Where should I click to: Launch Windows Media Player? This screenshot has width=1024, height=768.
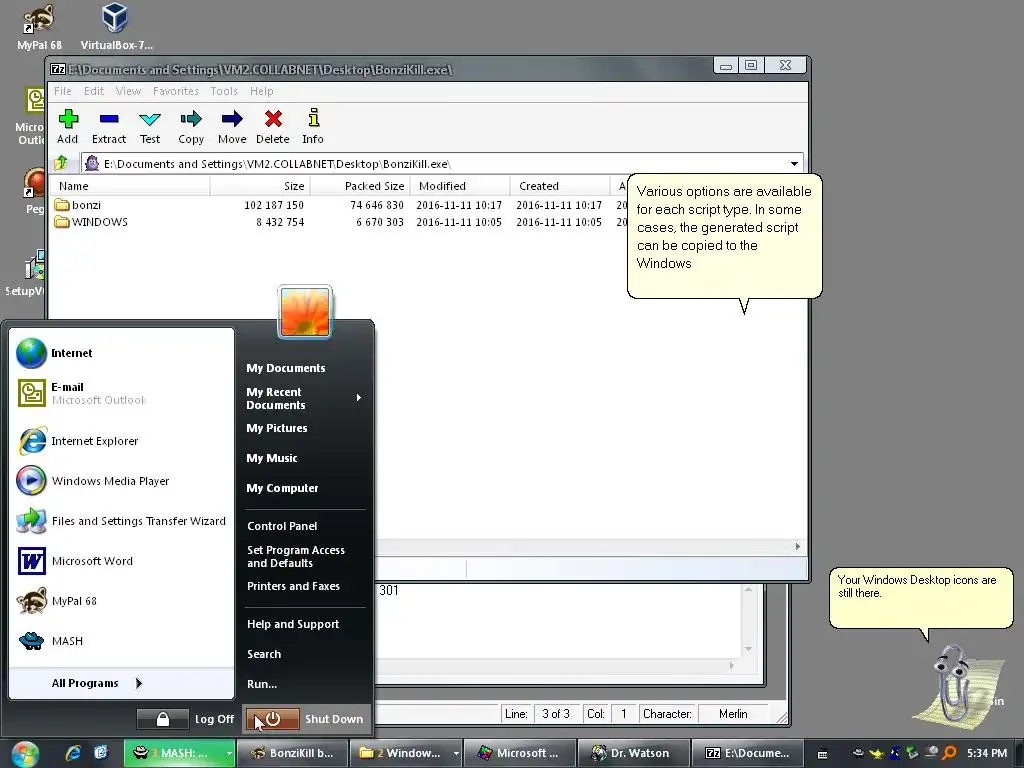point(121,481)
